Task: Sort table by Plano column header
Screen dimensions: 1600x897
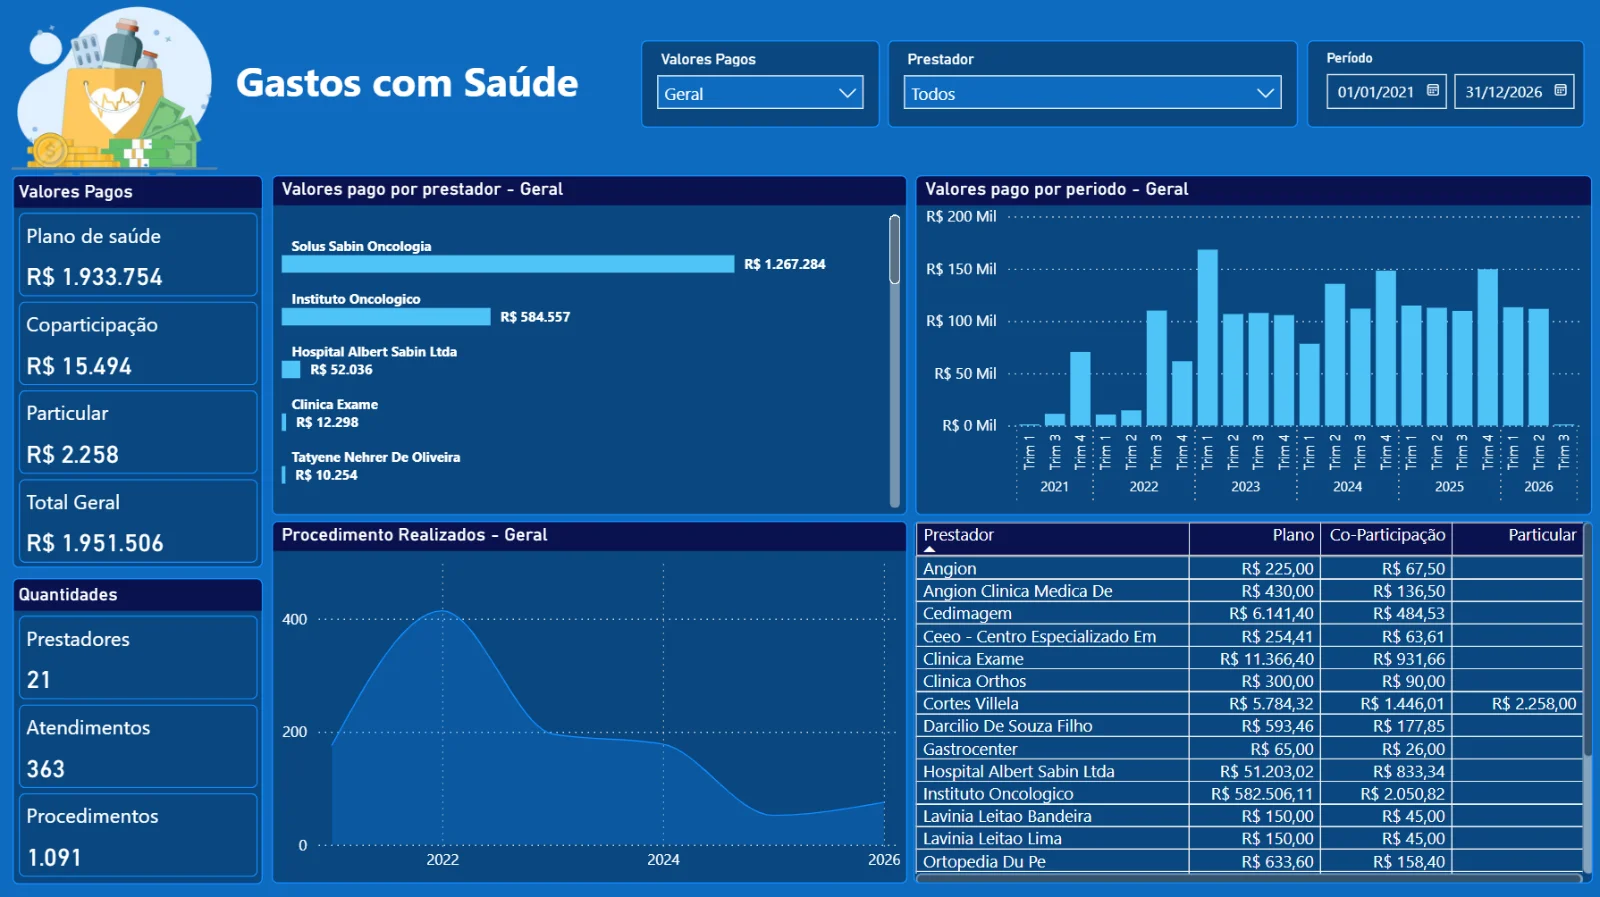Action: (x=1293, y=535)
